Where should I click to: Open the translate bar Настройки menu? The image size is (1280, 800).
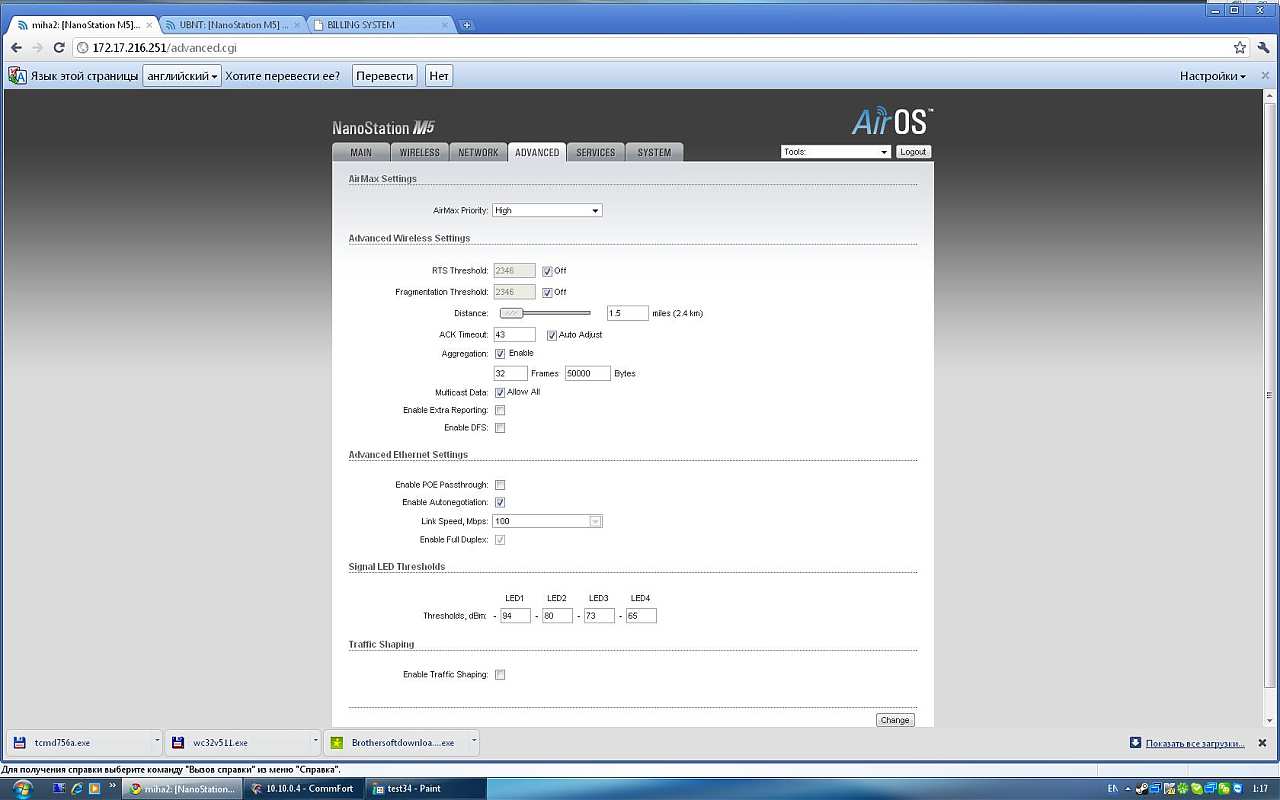point(1213,76)
